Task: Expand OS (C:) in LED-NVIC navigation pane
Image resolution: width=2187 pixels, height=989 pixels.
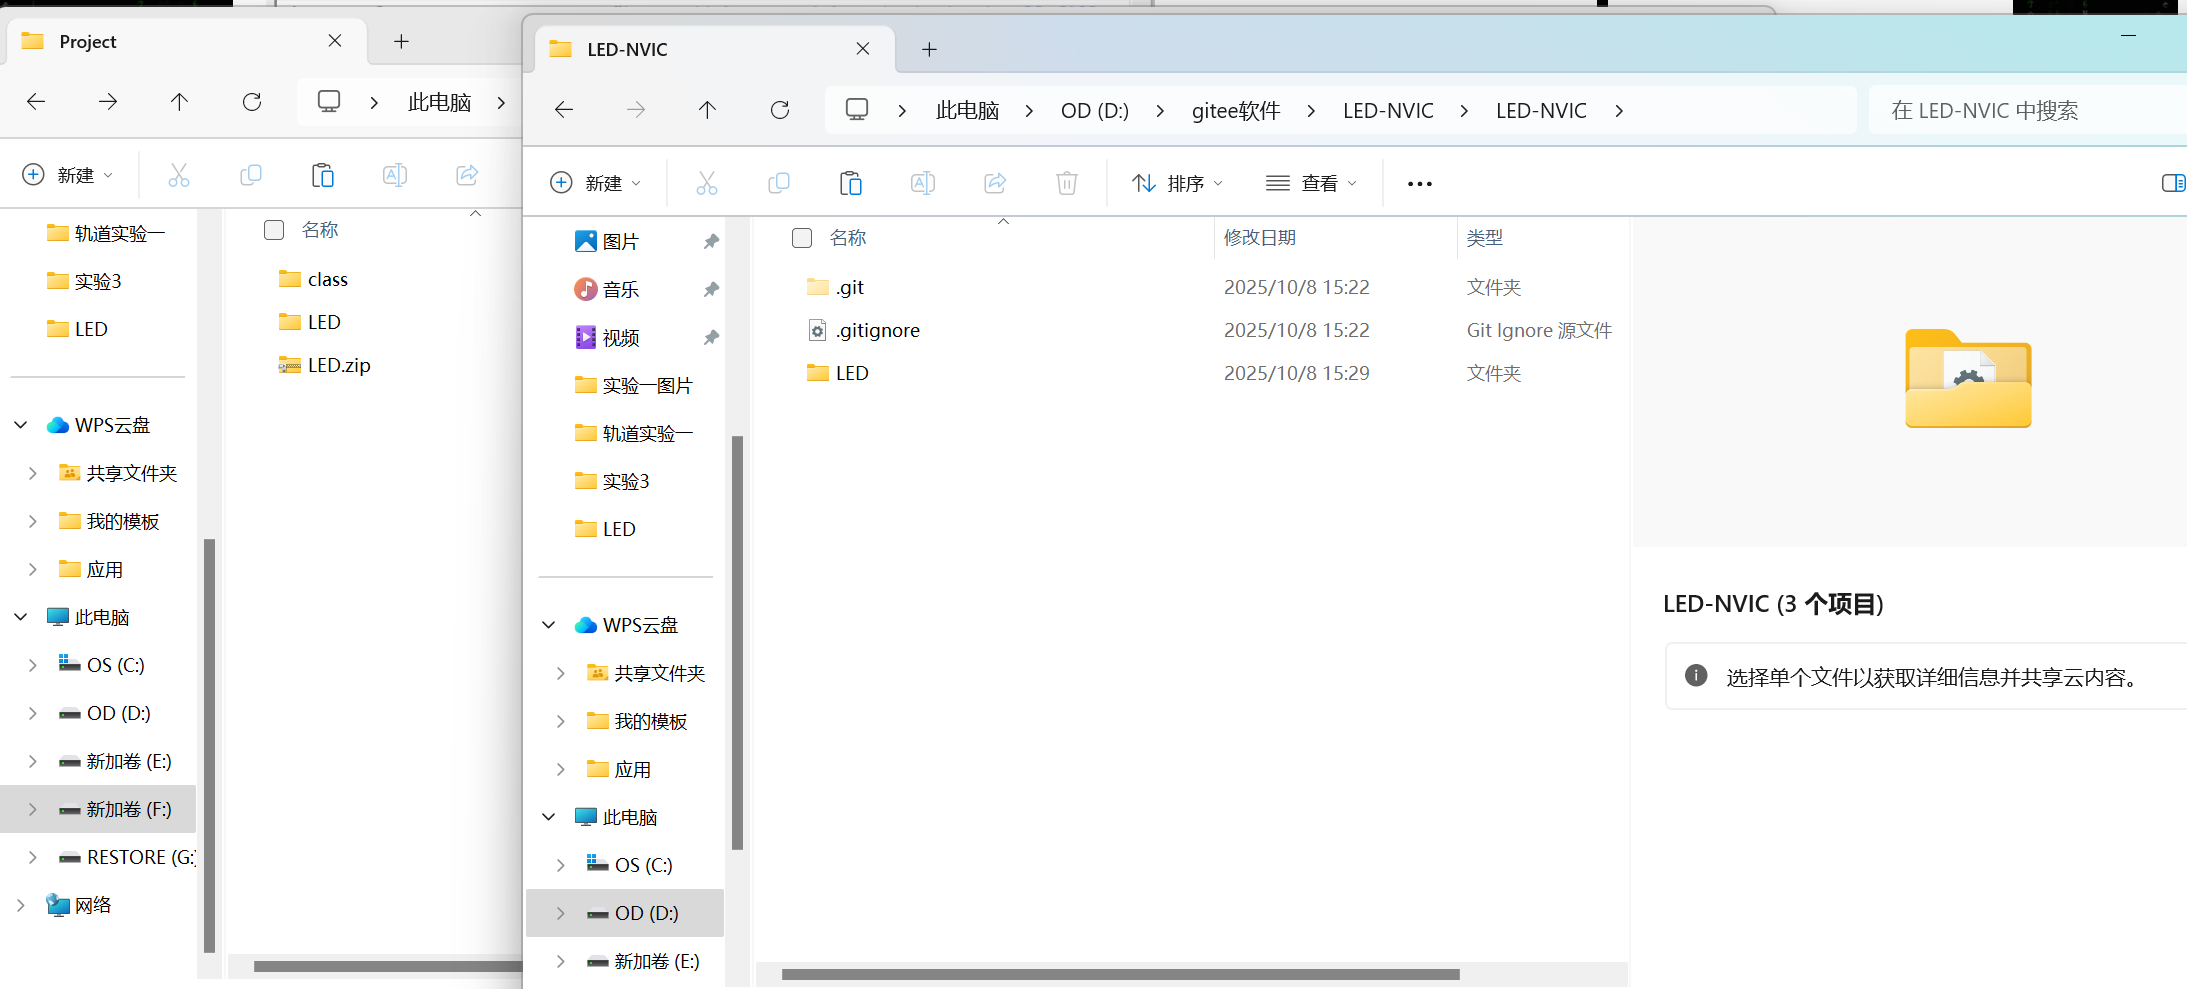Action: tap(561, 865)
